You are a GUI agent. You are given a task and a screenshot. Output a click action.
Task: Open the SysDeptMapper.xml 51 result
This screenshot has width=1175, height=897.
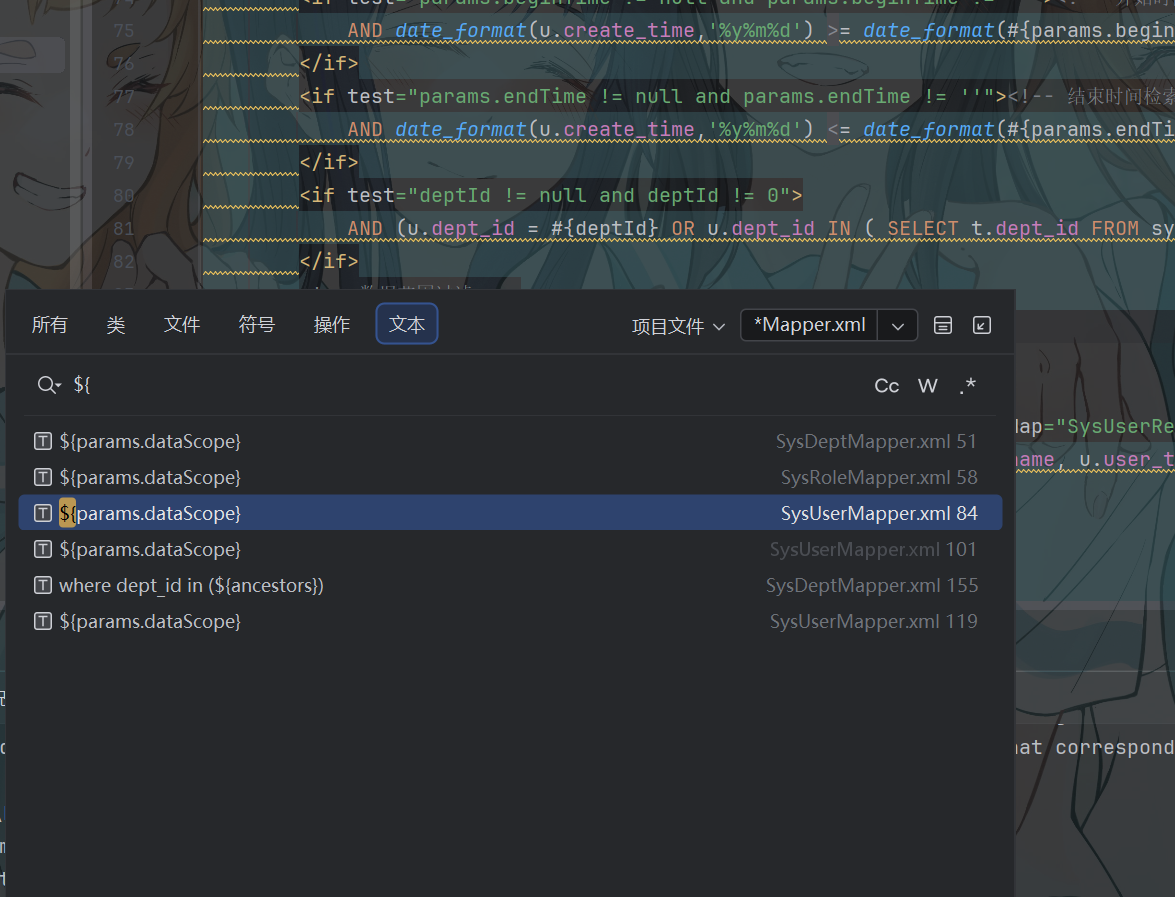510,441
